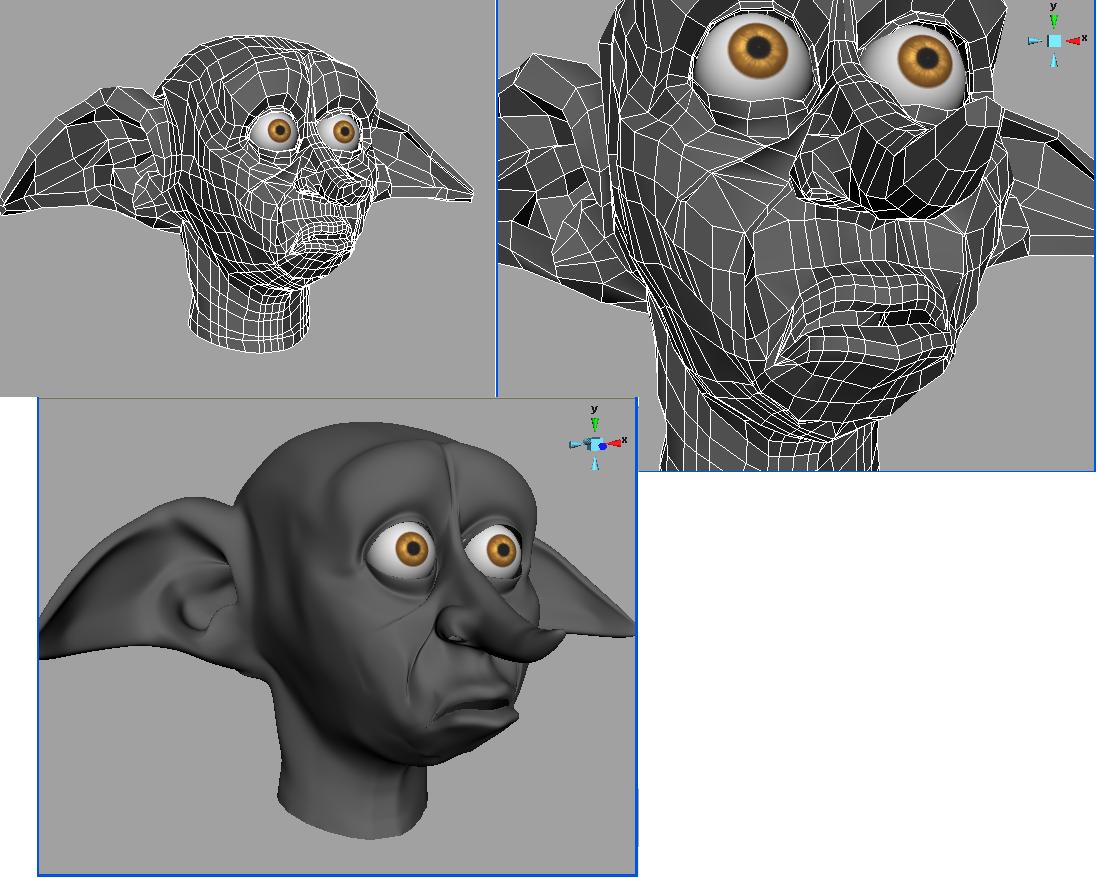Screen dimensions: 1098x878
Task: Click red X-axis cone in smooth shaded view gizmo
Action: [x=615, y=443]
